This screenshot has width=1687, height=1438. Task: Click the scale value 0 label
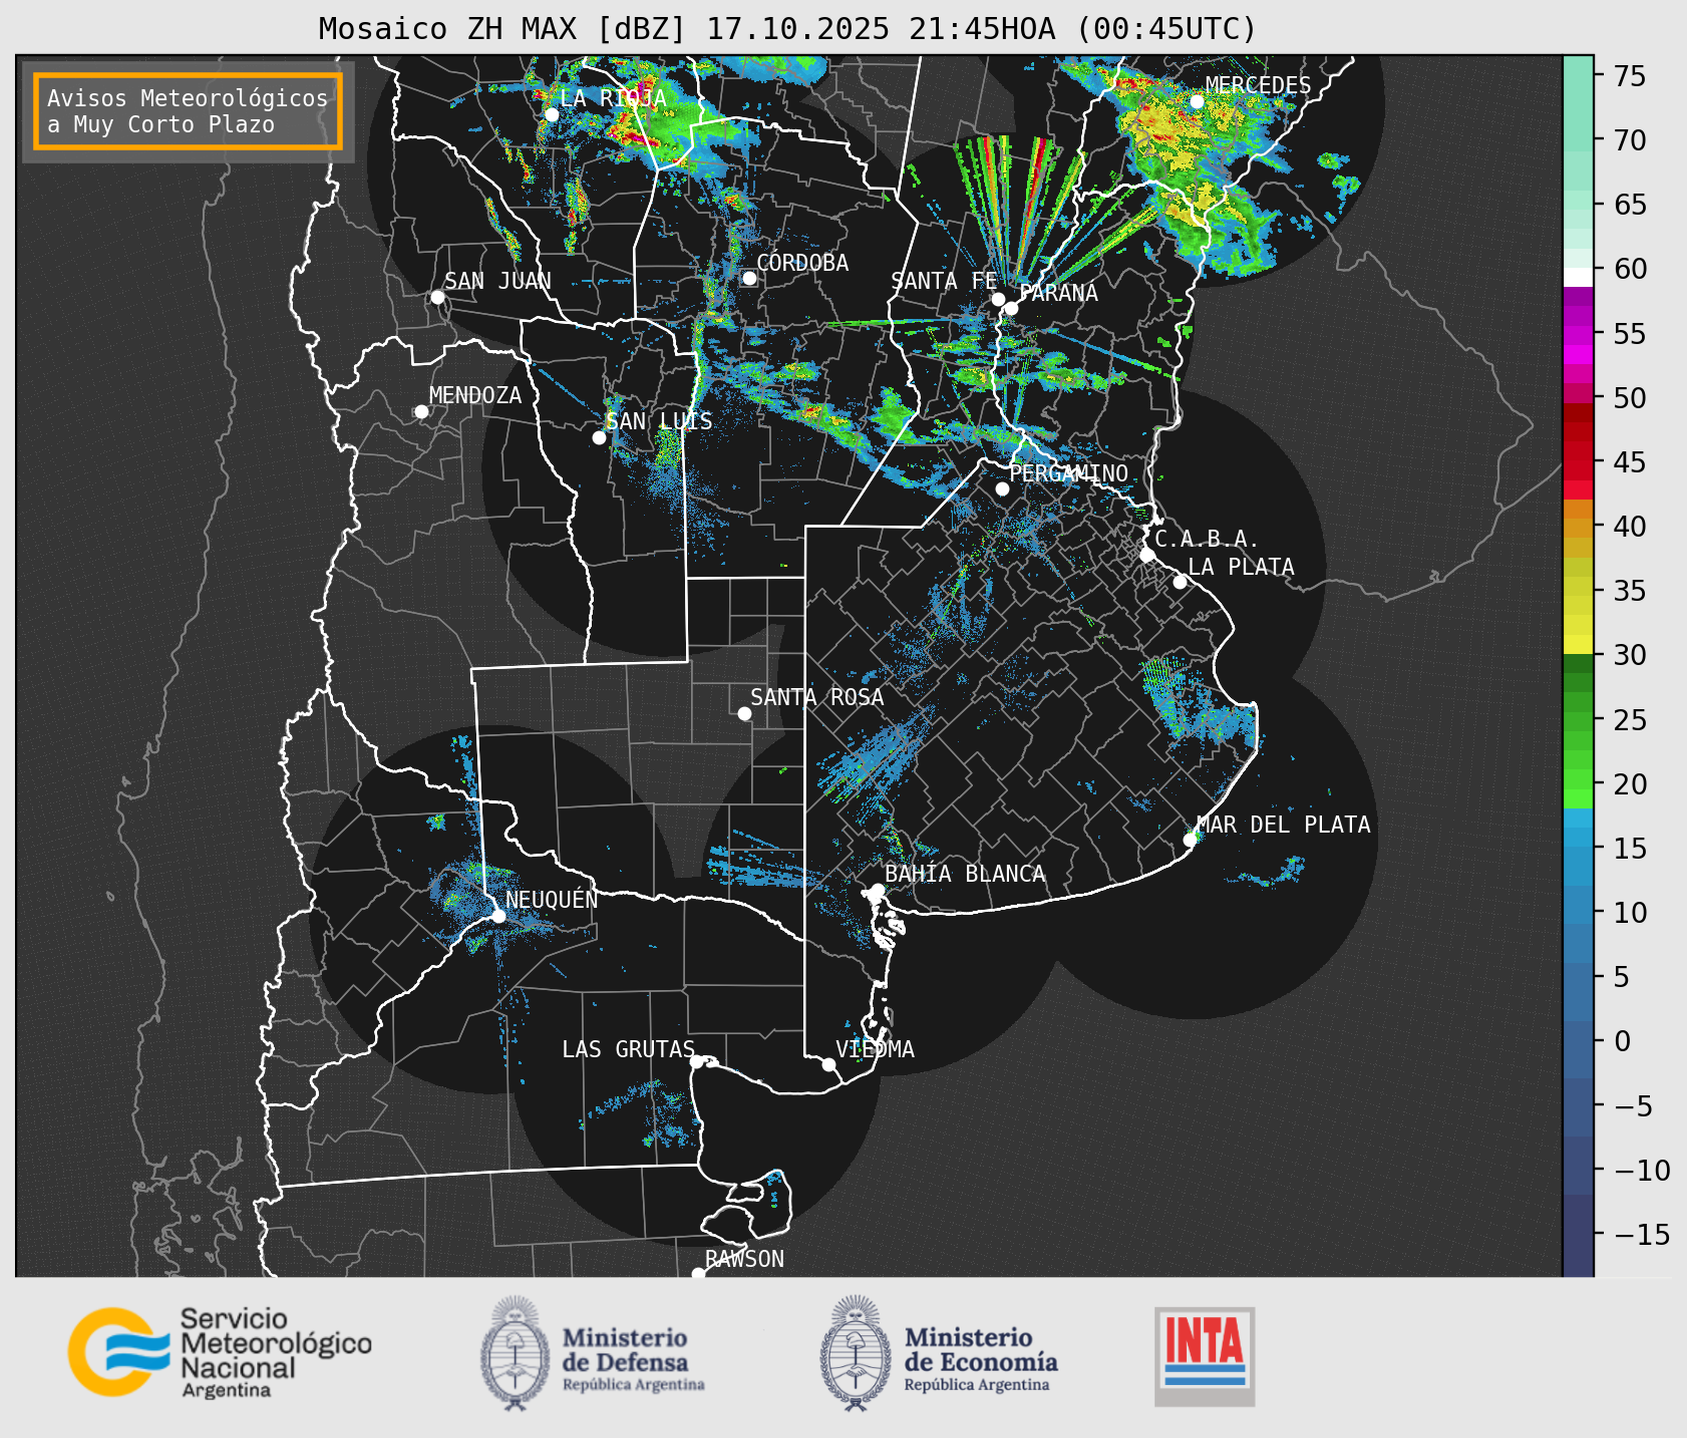pos(1622,1041)
